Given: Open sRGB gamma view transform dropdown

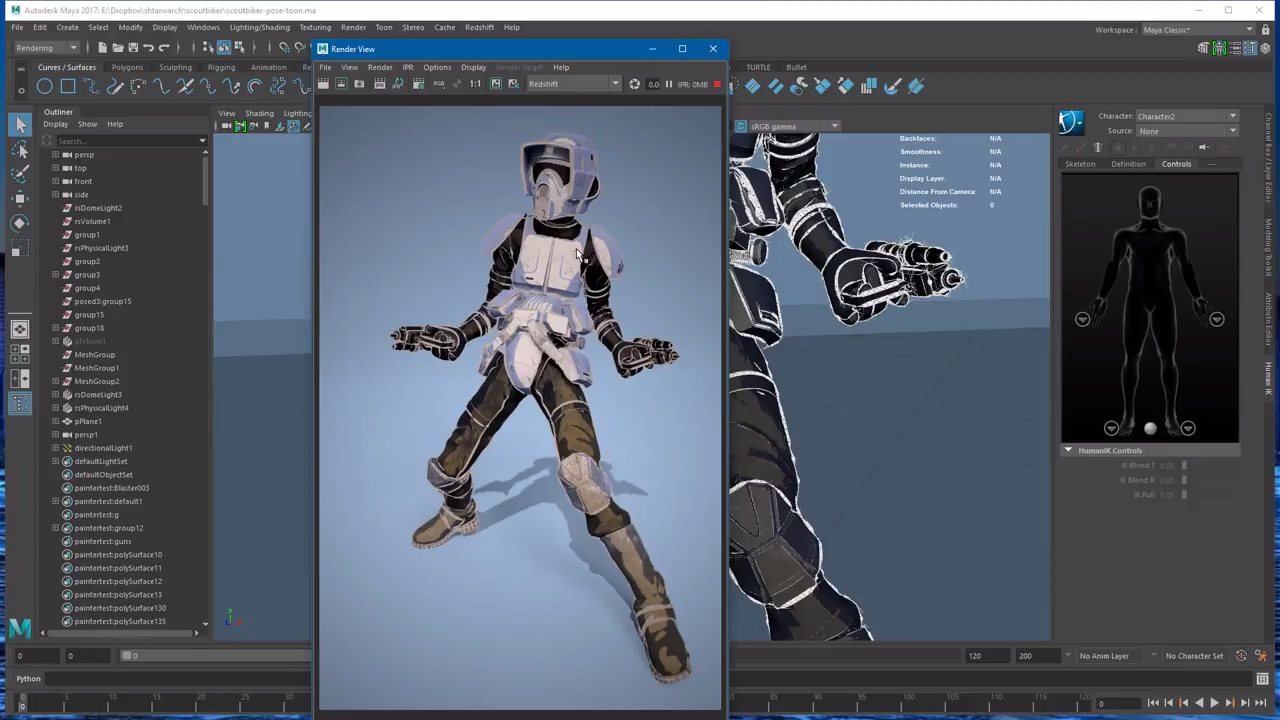Looking at the screenshot, I should pyautogui.click(x=794, y=127).
